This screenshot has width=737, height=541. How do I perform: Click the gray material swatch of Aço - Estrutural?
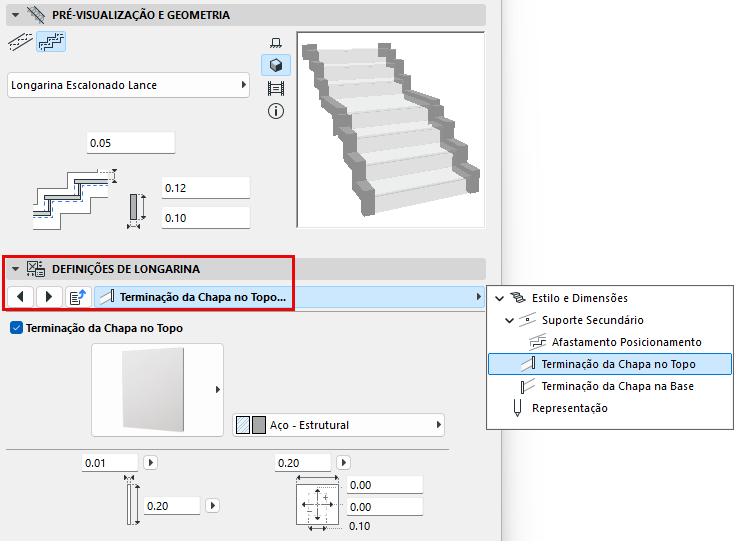[x=259, y=425]
